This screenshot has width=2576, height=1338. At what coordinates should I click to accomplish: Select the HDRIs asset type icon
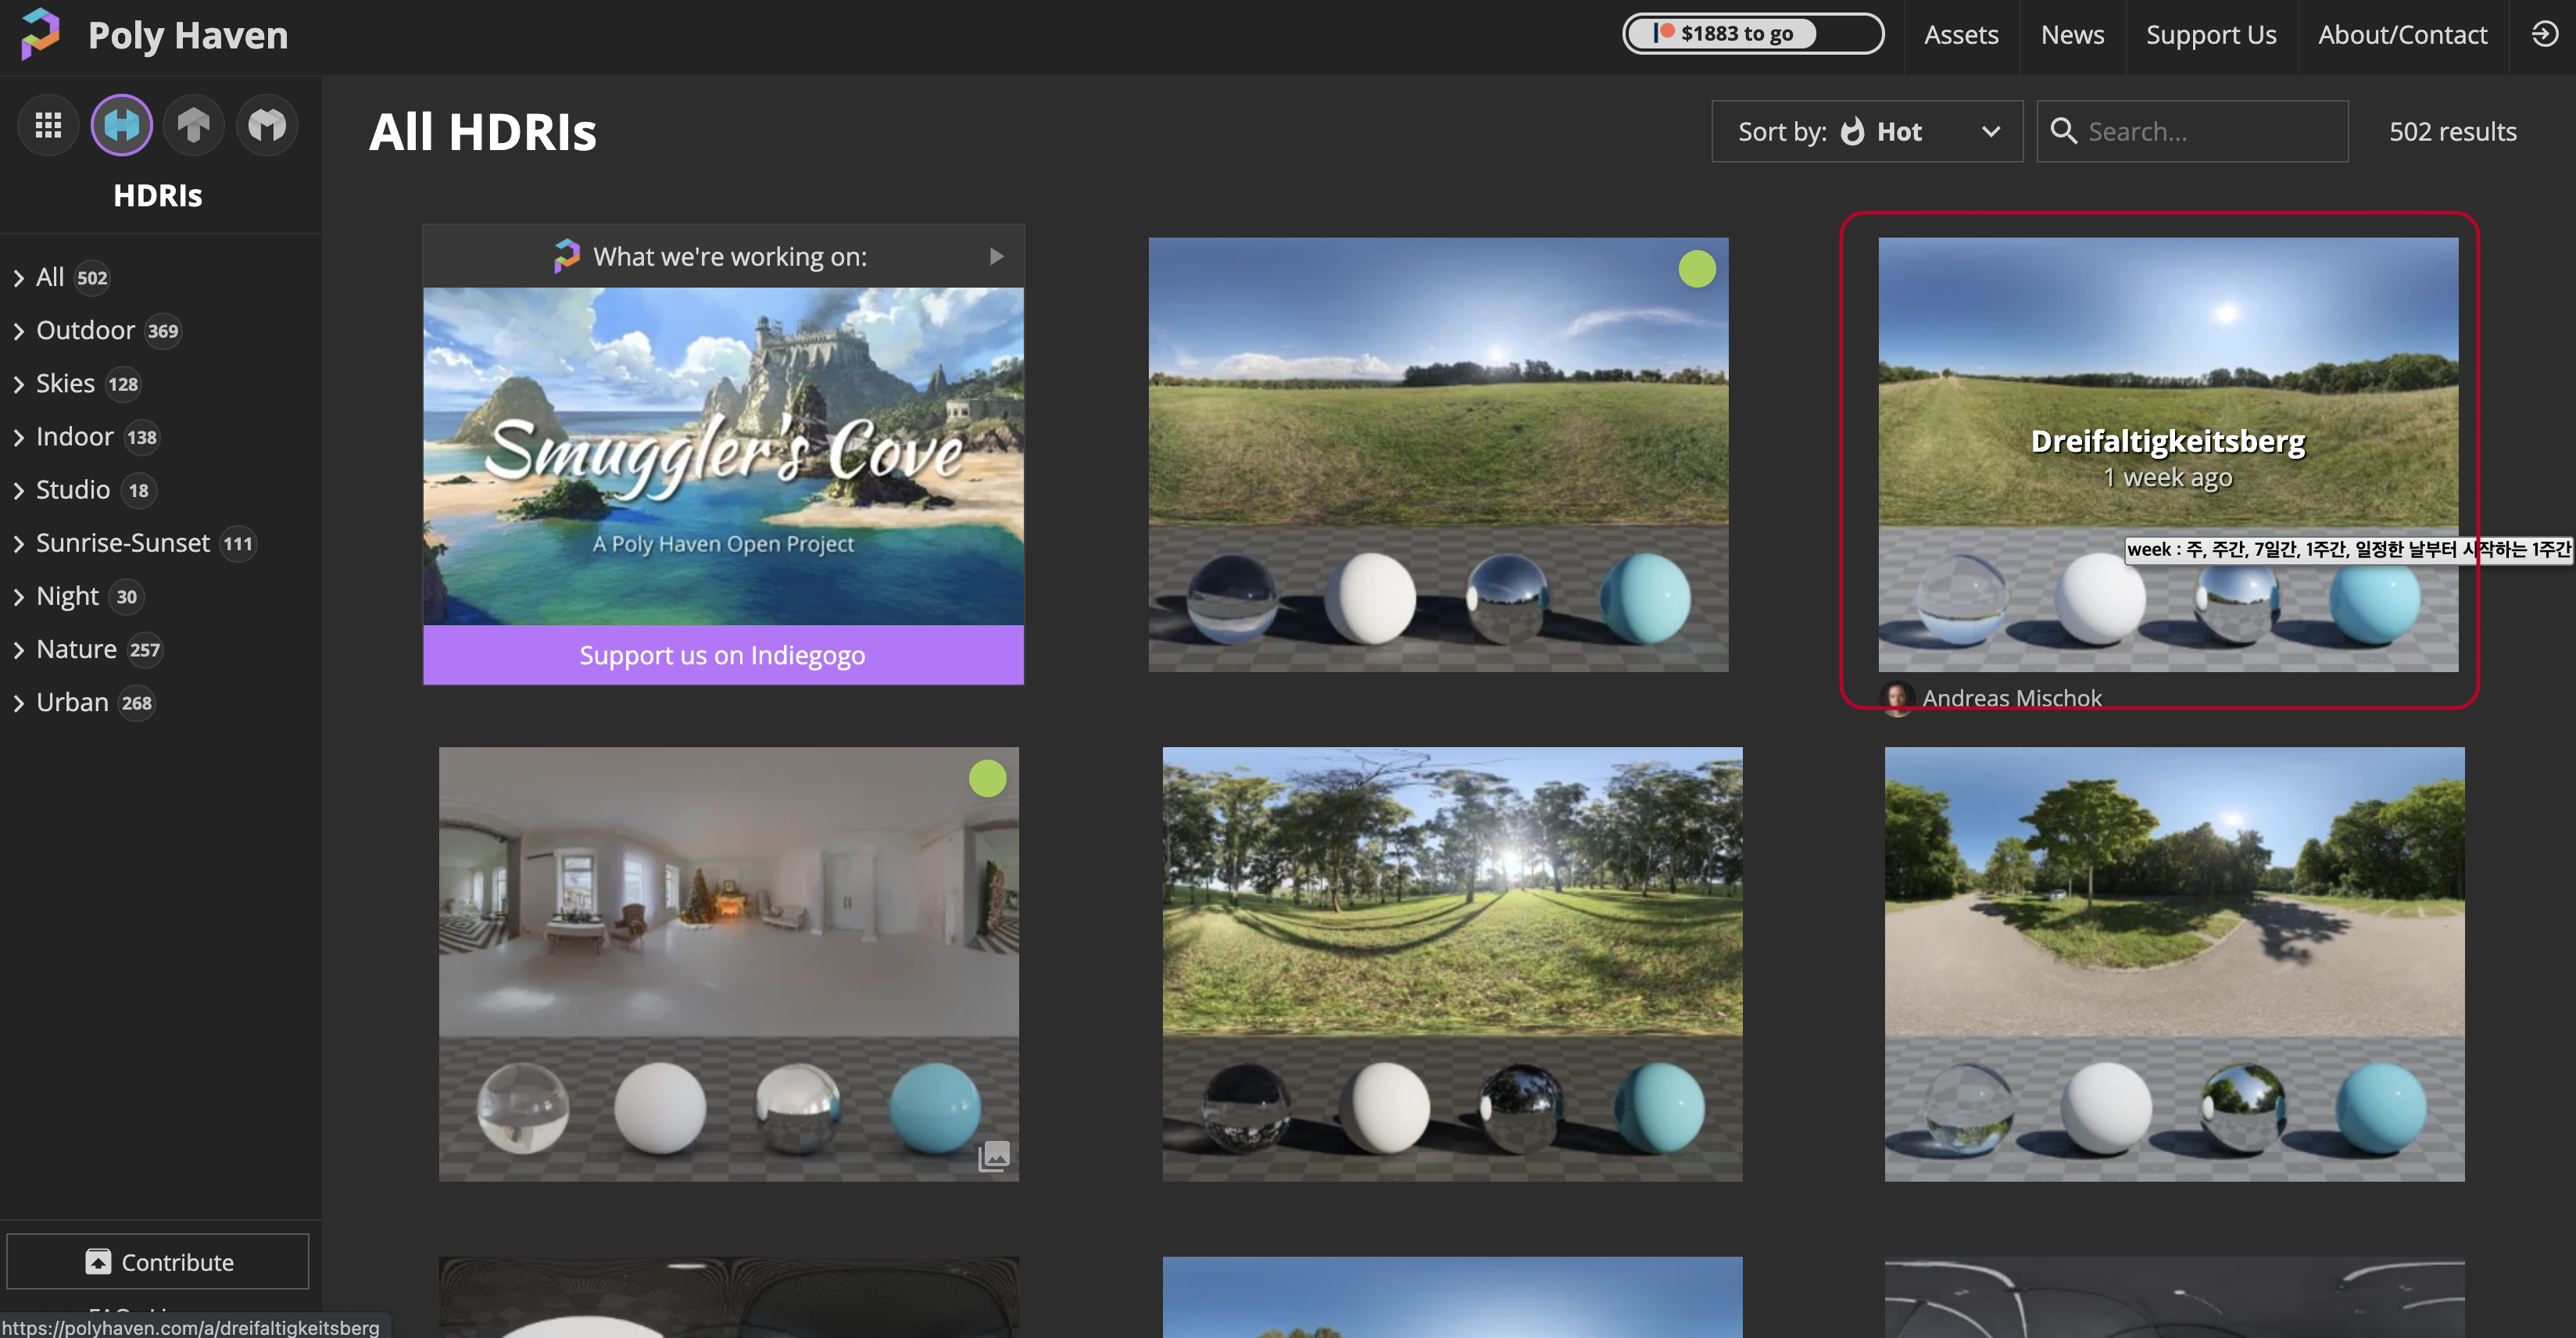click(121, 125)
